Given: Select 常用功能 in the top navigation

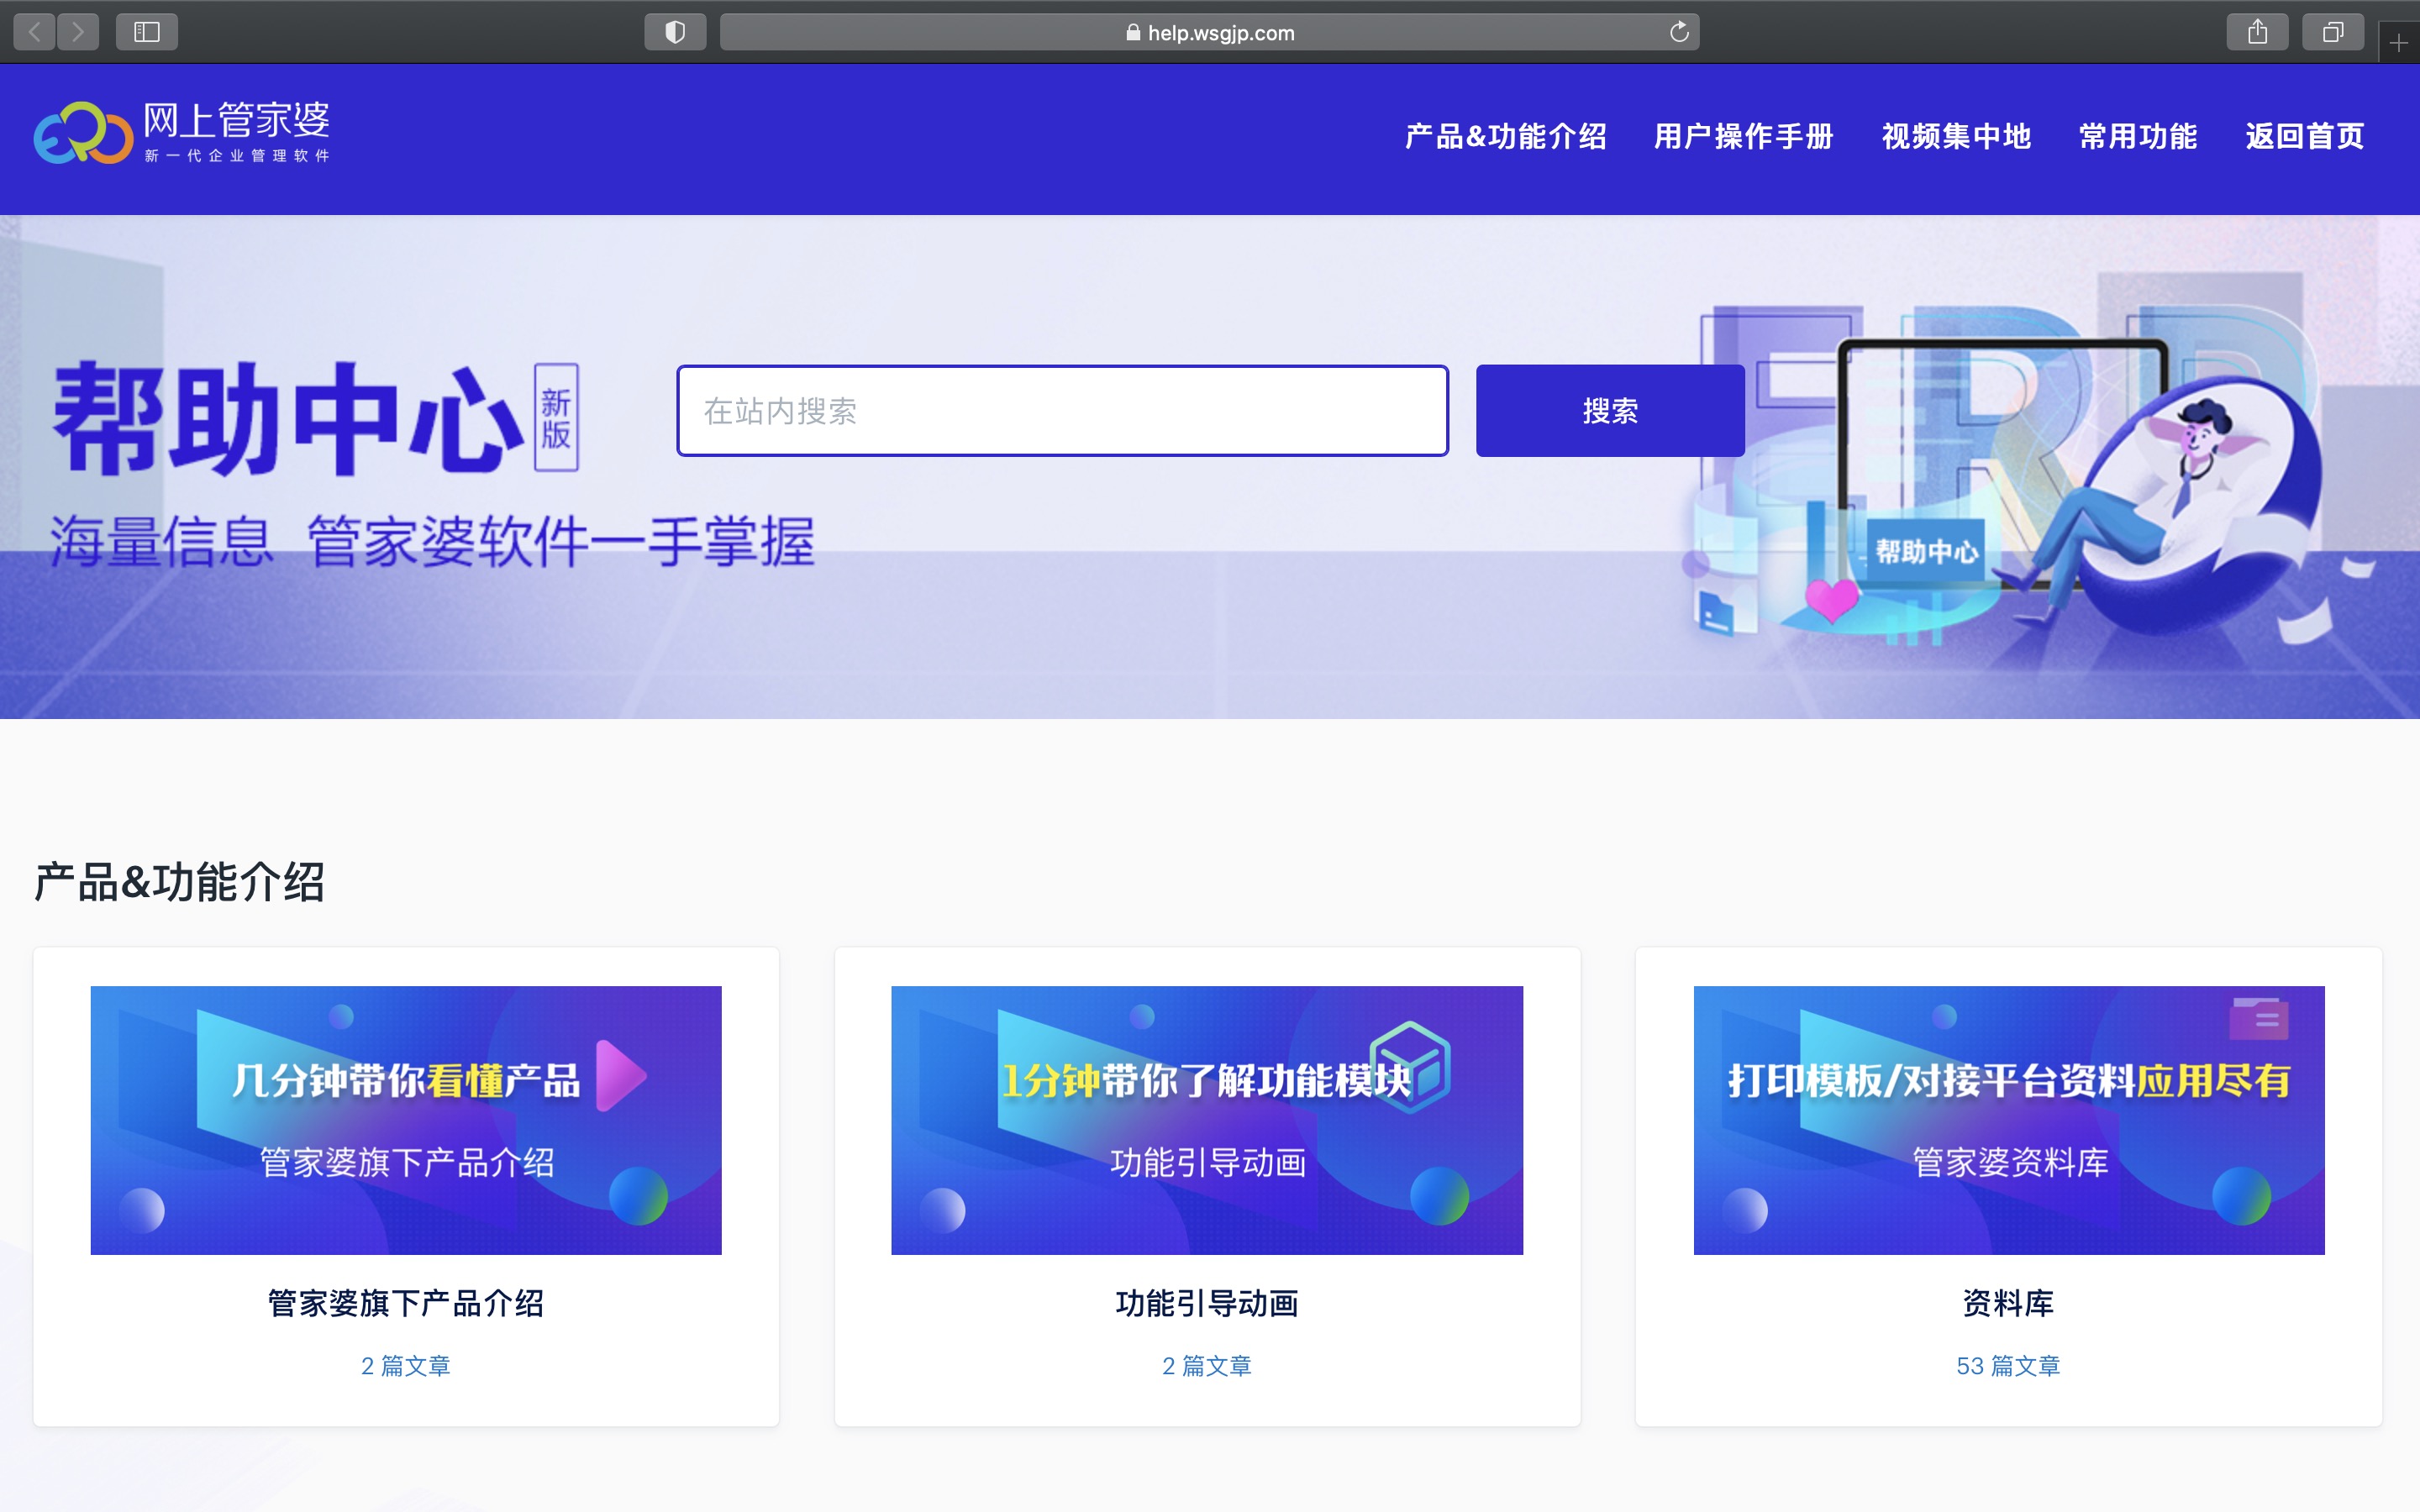Looking at the screenshot, I should pos(2138,136).
